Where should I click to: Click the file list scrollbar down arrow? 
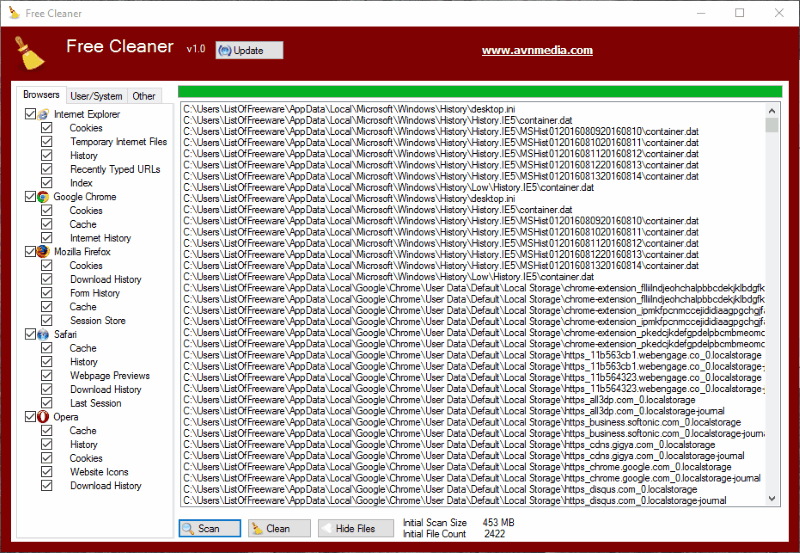[x=772, y=498]
